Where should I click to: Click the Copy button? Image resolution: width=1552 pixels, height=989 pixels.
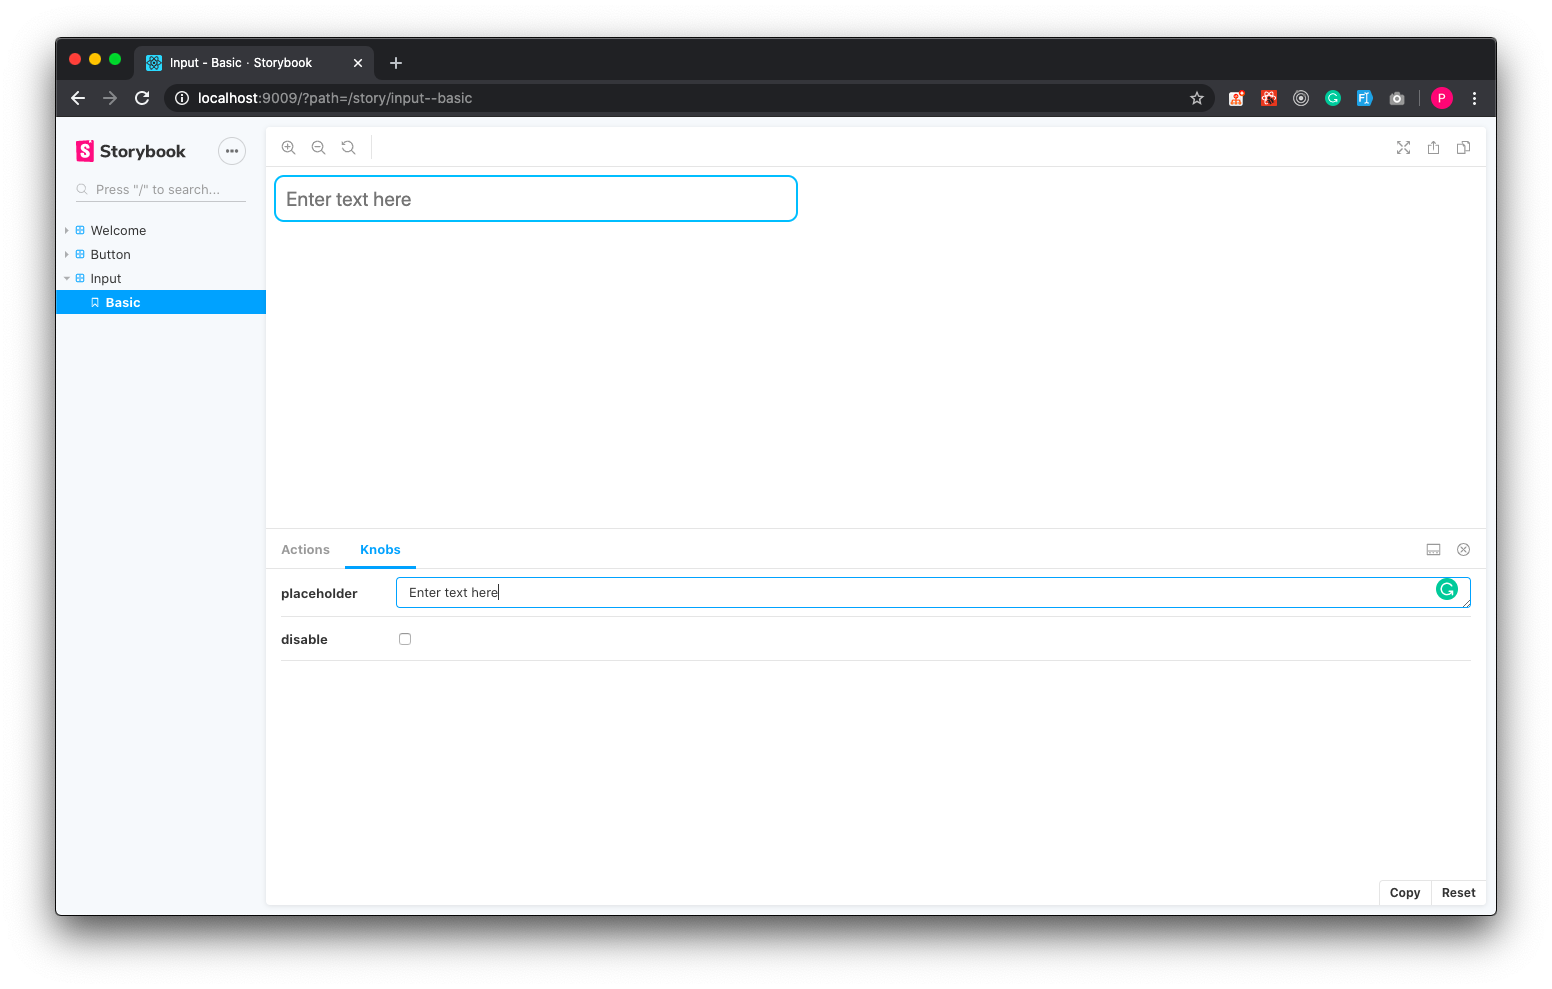coord(1404,893)
